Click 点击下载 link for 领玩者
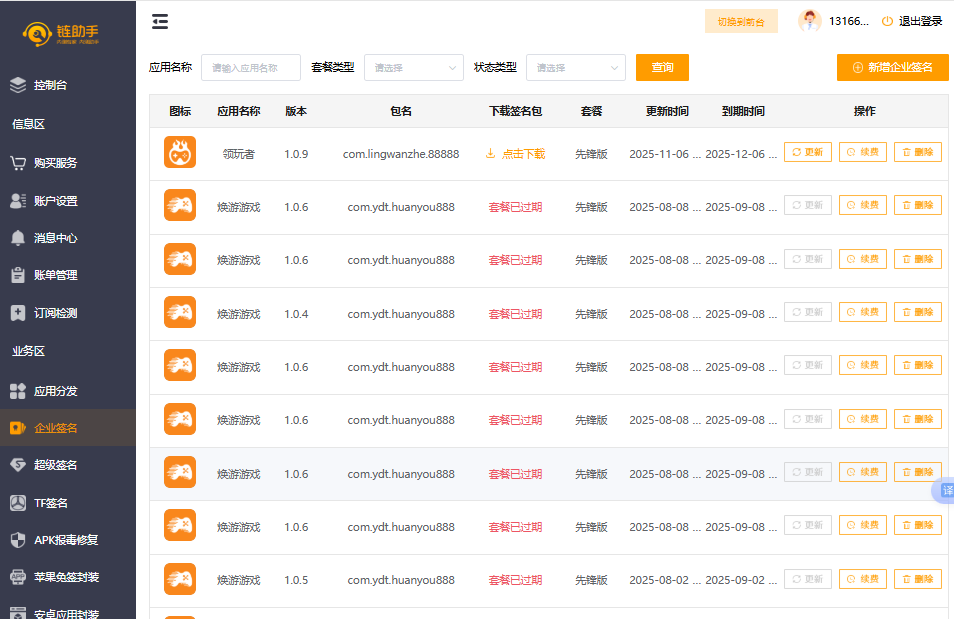The image size is (954, 619). pos(516,154)
